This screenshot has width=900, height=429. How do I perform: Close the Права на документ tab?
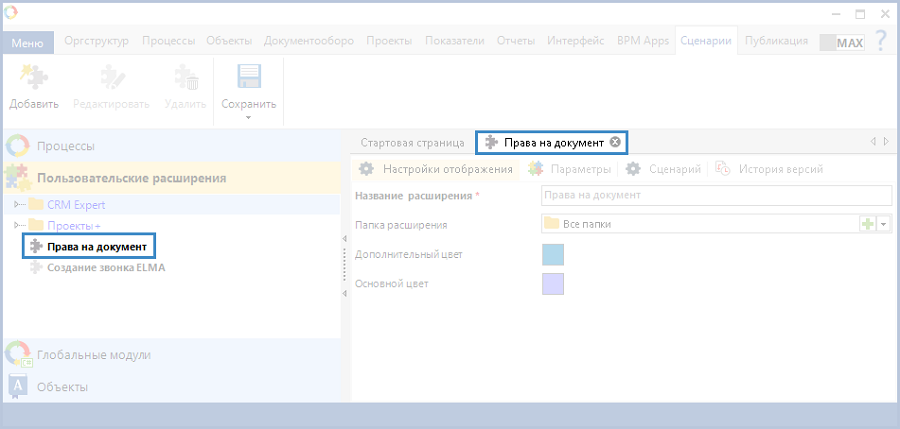(x=616, y=143)
